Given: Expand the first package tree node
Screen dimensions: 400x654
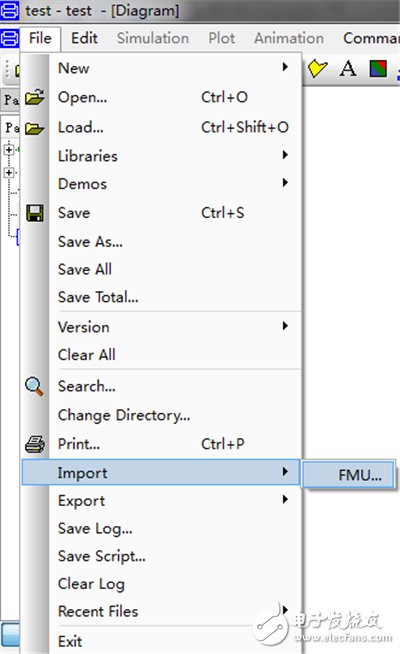Looking at the screenshot, I should pos(9,149).
